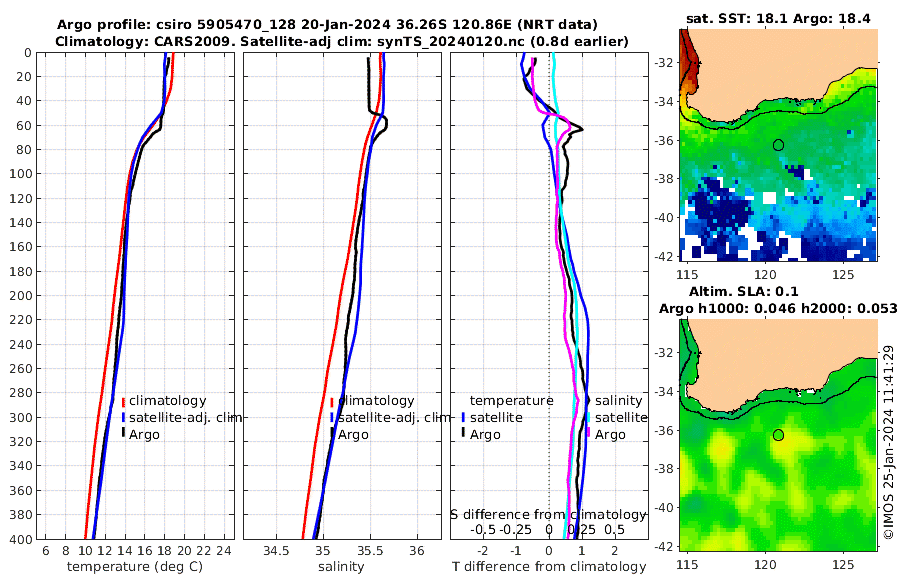Image resolution: width=900 pixels, height=580 pixels.
Task: Click the 'salinity' x-axis label
Action: pyautogui.click(x=340, y=567)
